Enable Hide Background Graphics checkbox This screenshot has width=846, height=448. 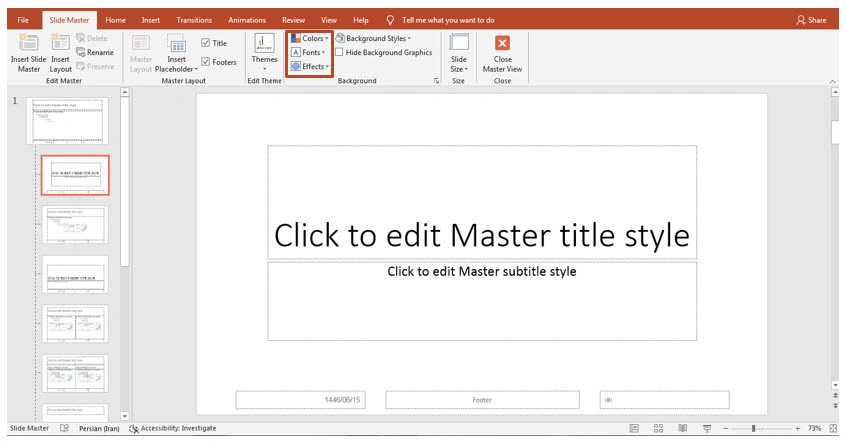tap(340, 52)
